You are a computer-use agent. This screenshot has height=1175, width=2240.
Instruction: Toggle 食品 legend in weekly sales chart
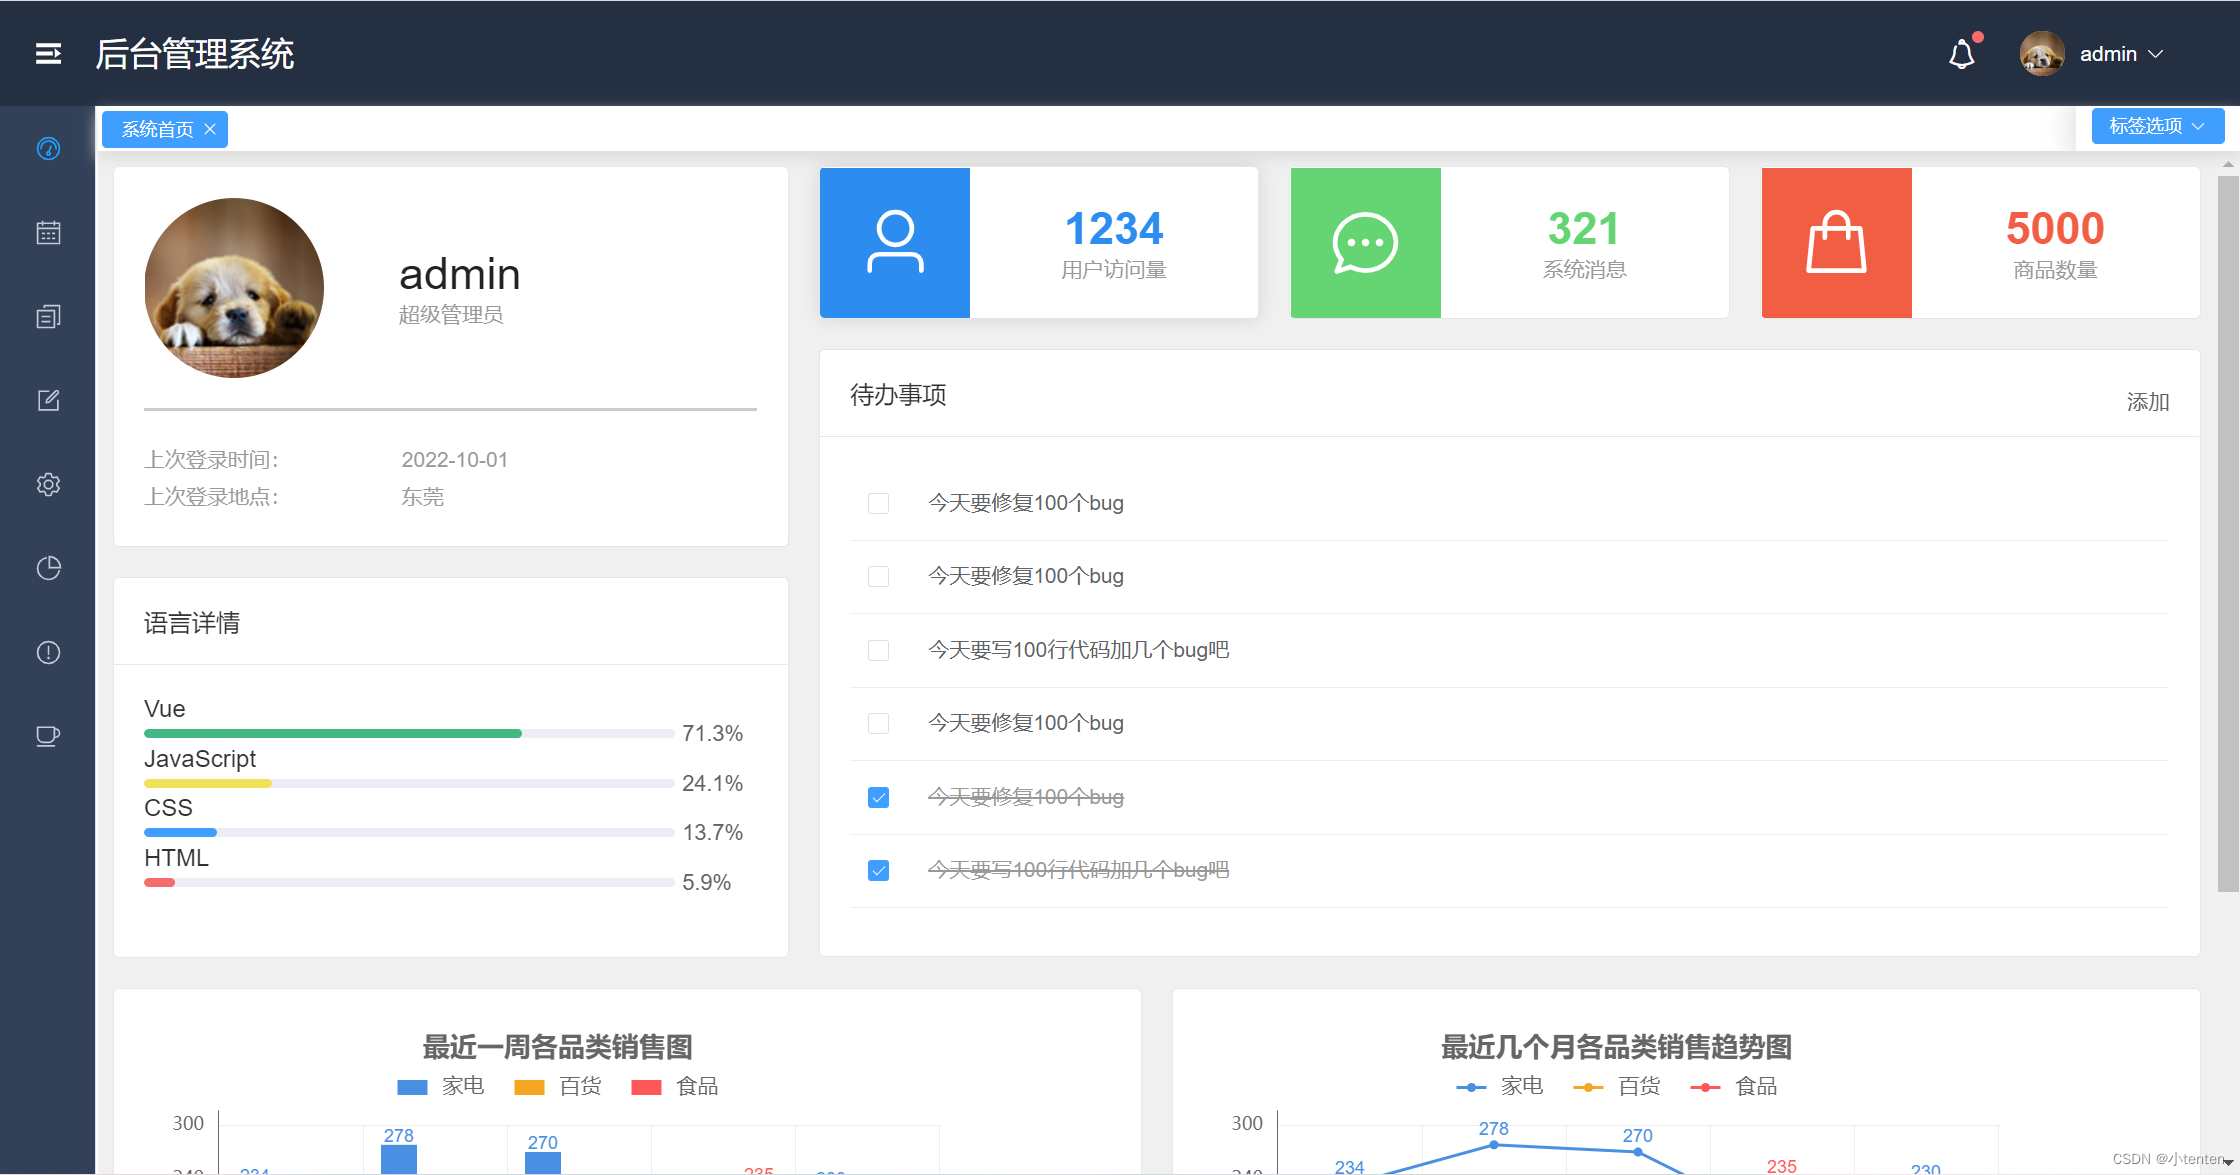click(x=675, y=1086)
